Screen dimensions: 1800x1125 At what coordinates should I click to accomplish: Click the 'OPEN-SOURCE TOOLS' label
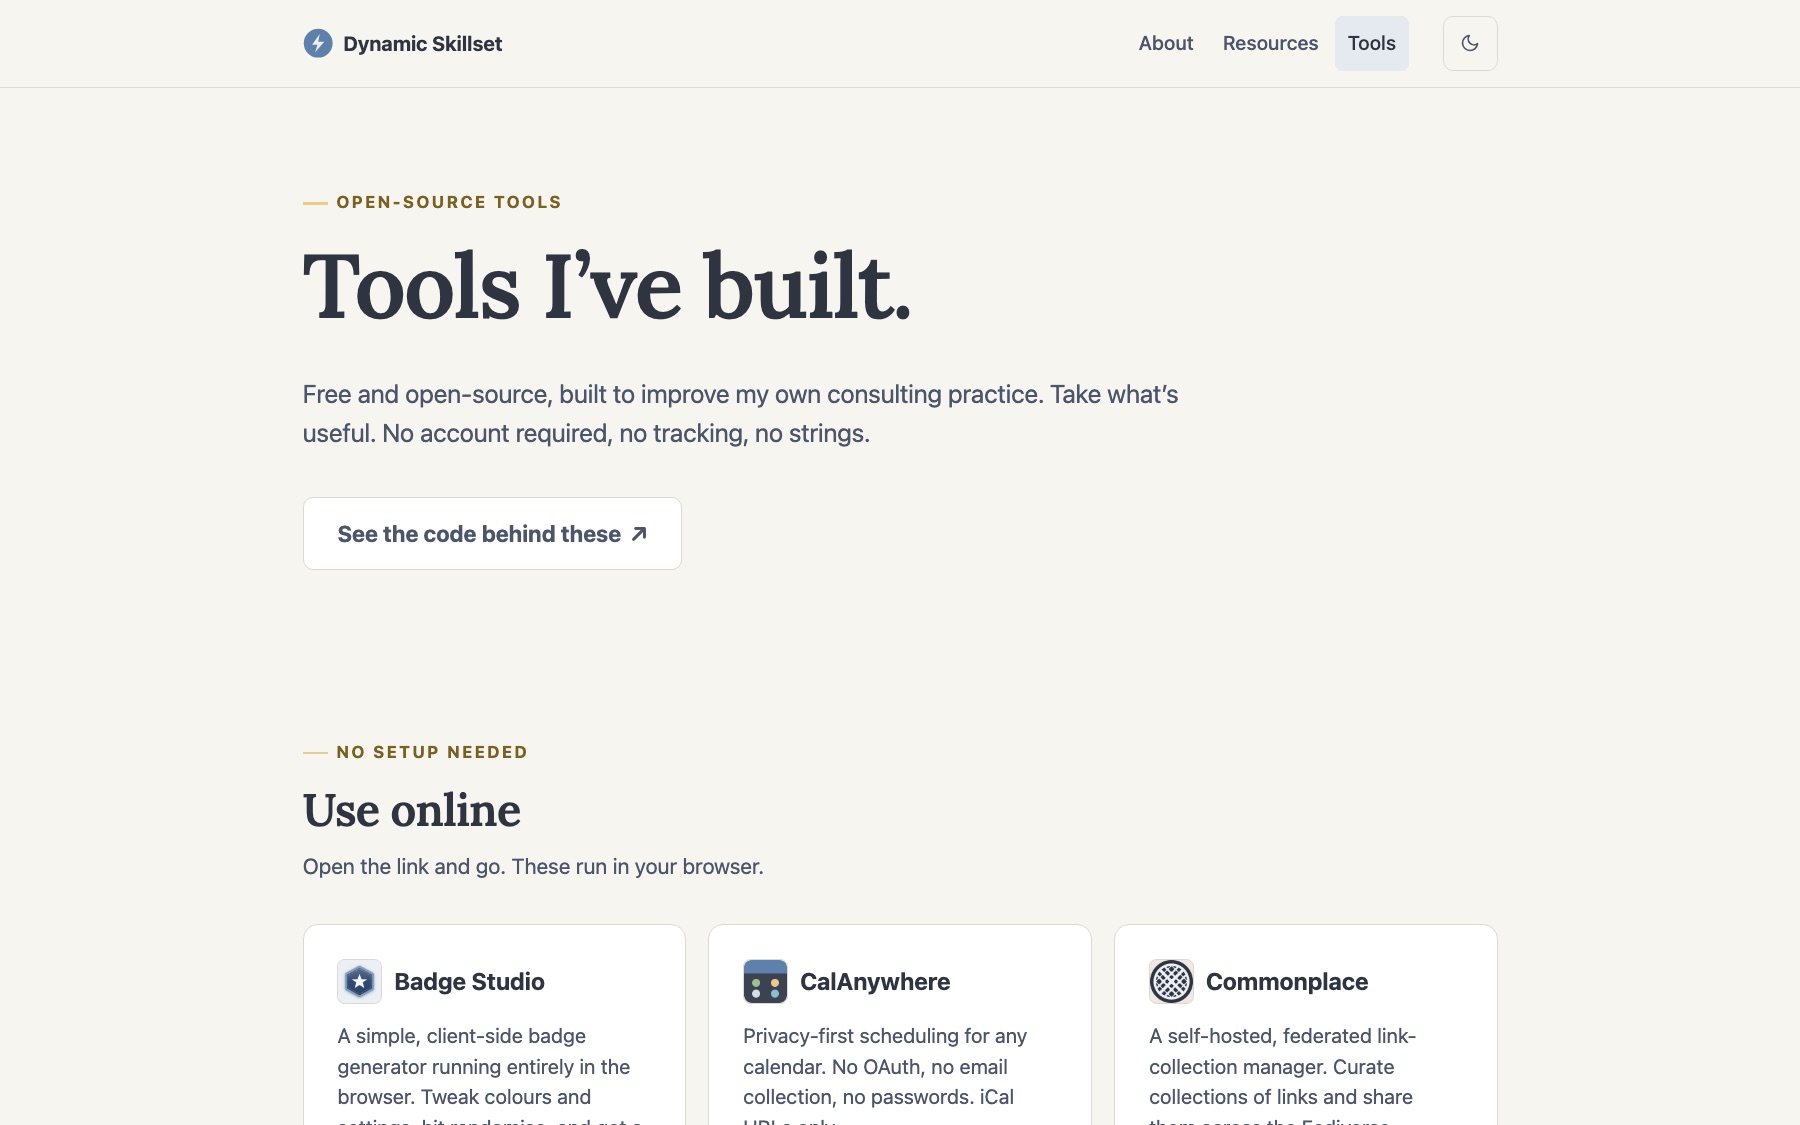(448, 202)
